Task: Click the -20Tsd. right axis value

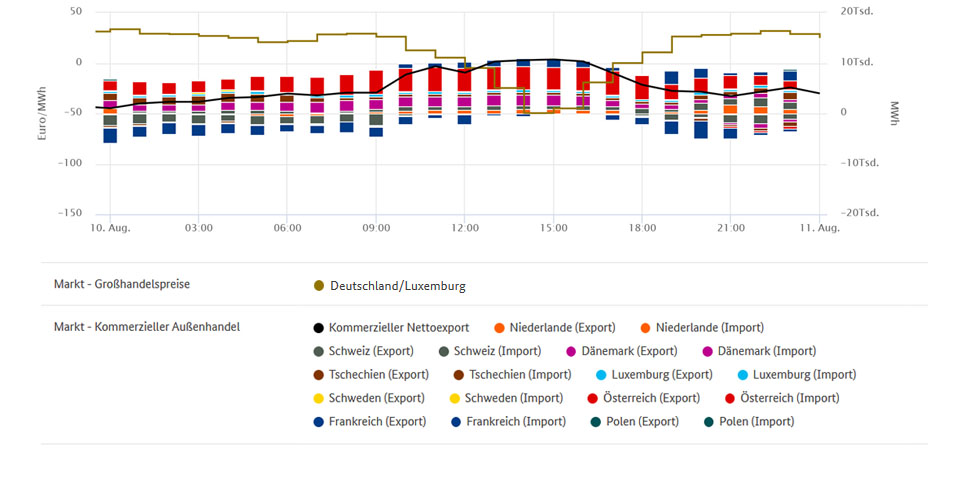Action: pos(859,213)
